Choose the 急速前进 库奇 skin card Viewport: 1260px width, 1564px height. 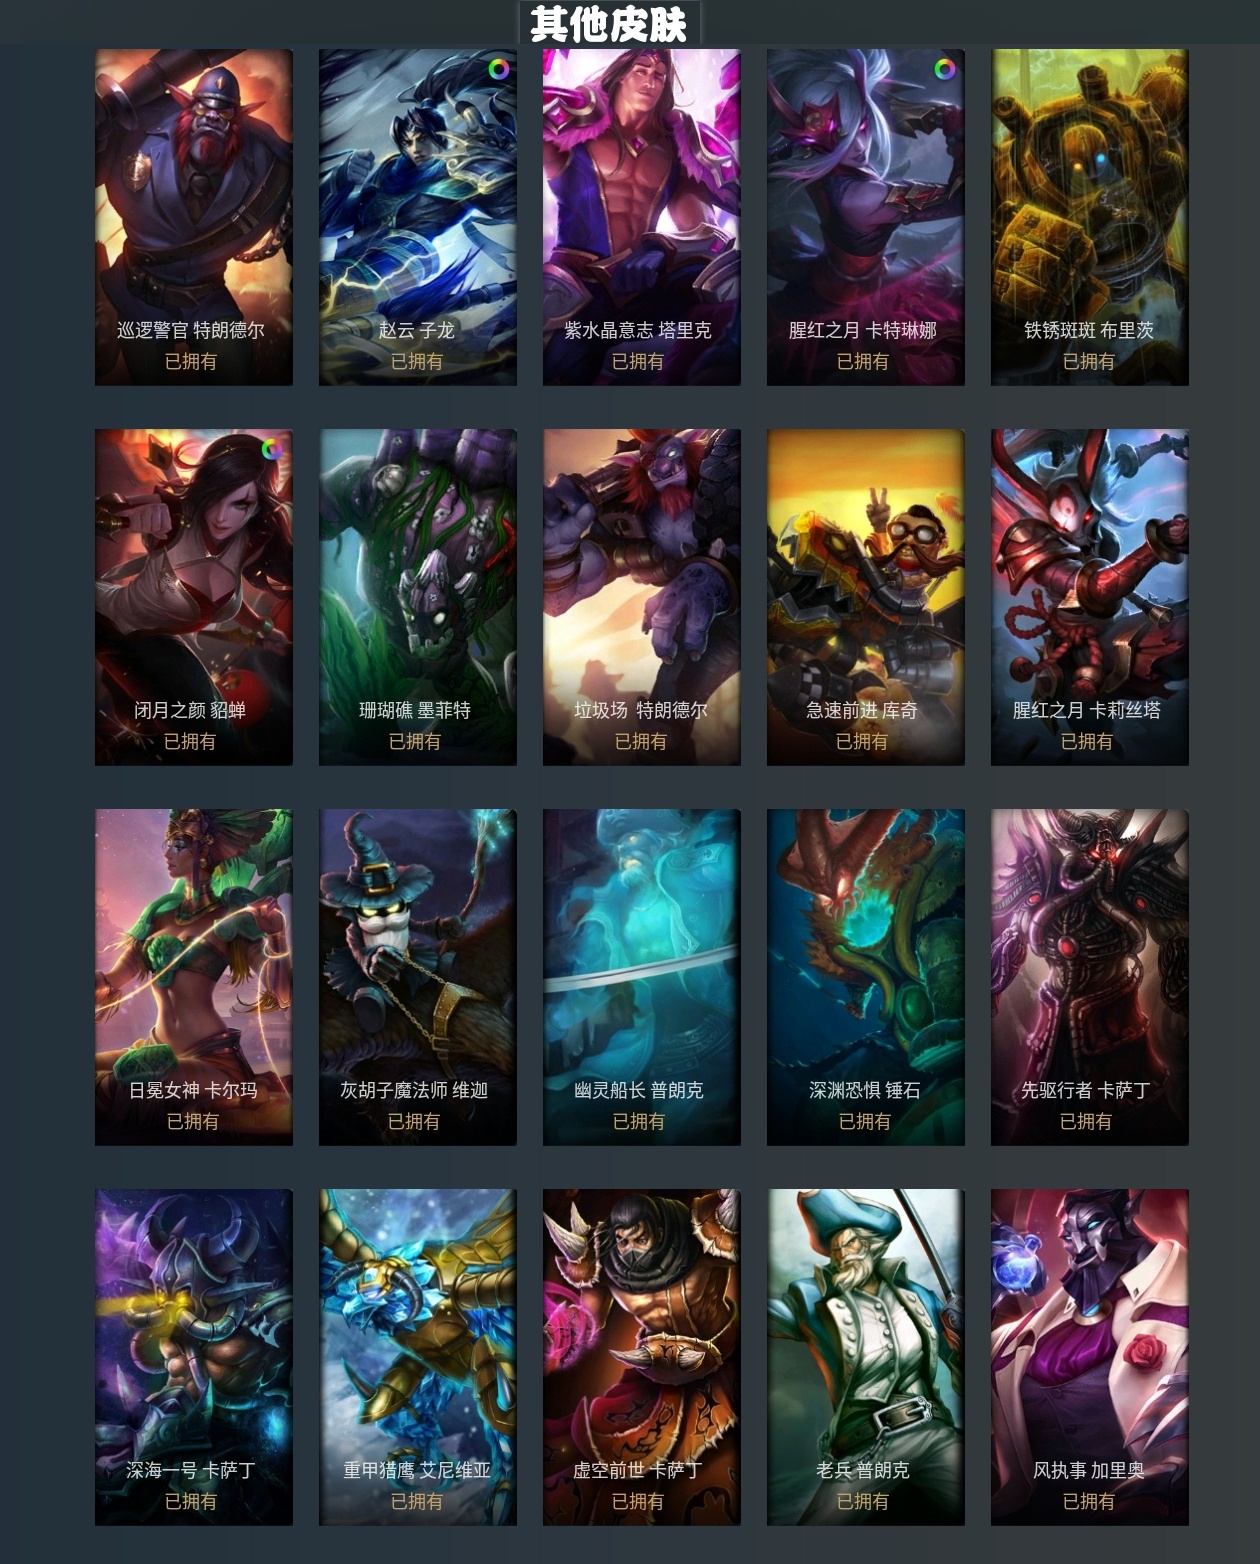tap(866, 597)
